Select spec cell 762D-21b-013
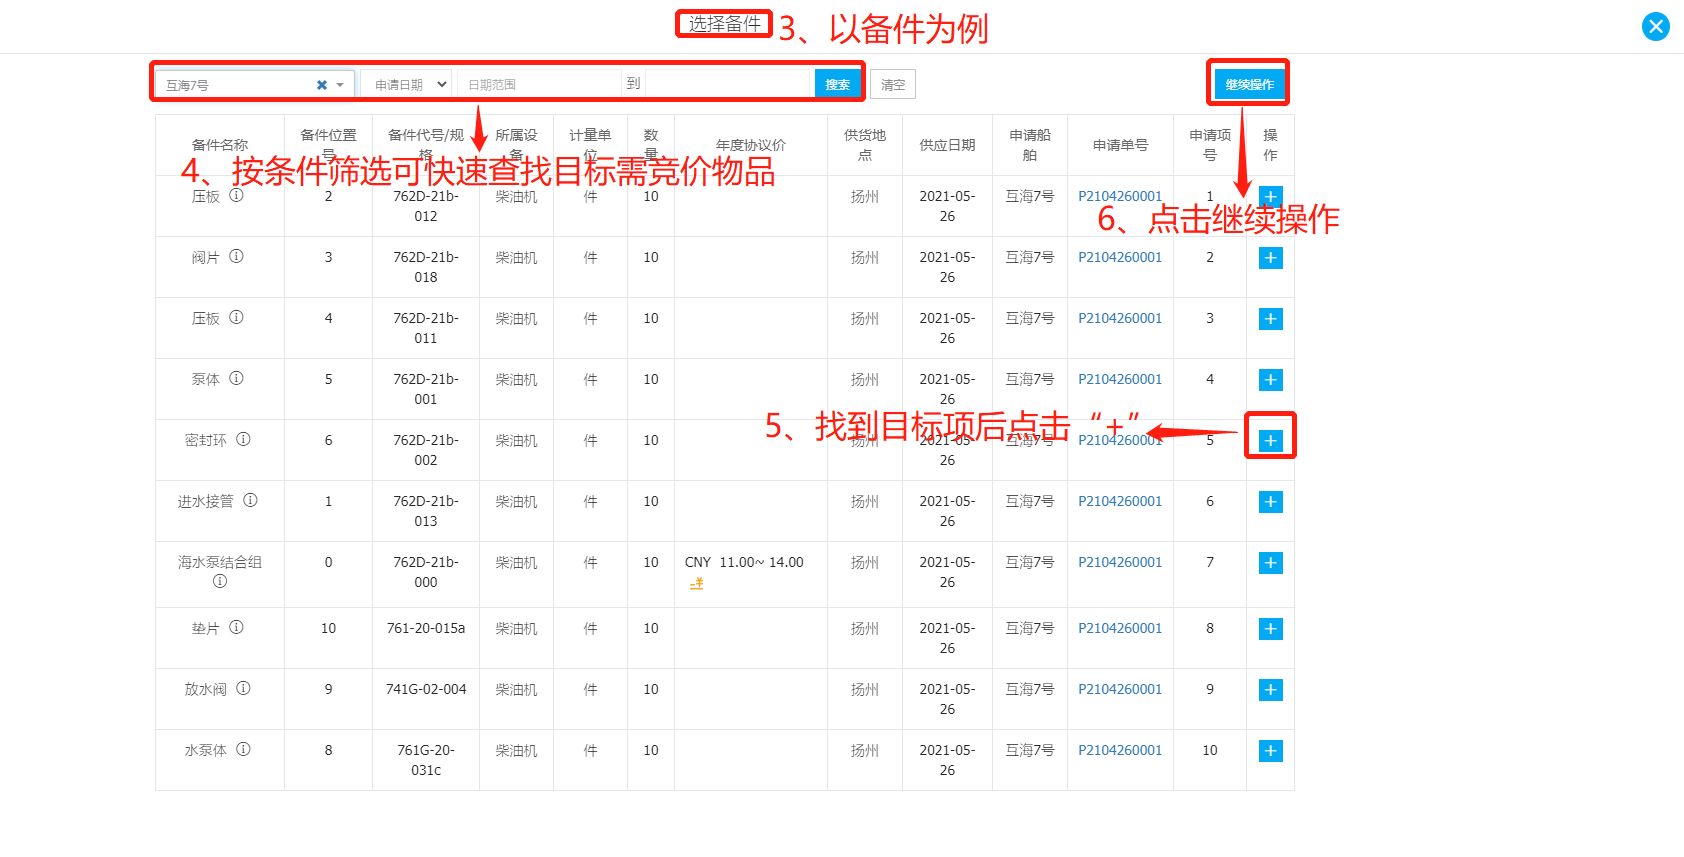The width and height of the screenshot is (1684, 857). pyautogui.click(x=426, y=511)
